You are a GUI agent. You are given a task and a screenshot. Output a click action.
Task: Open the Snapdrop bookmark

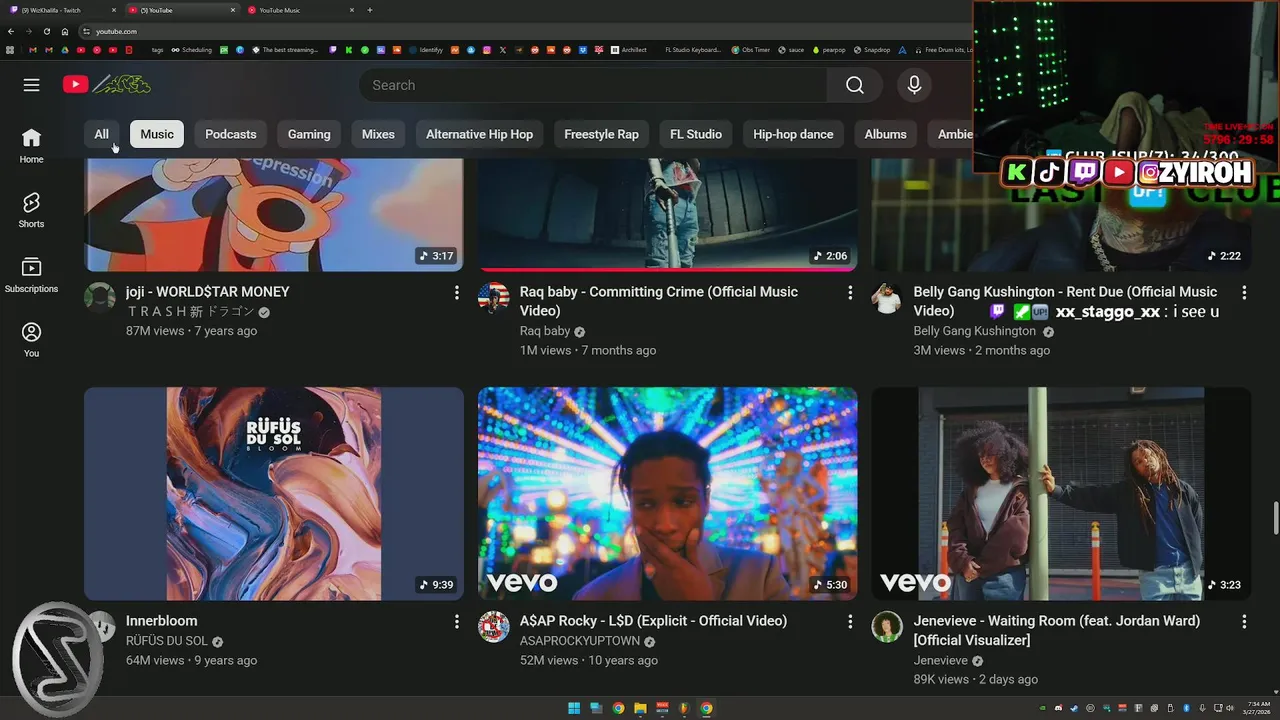pyautogui.click(x=871, y=49)
